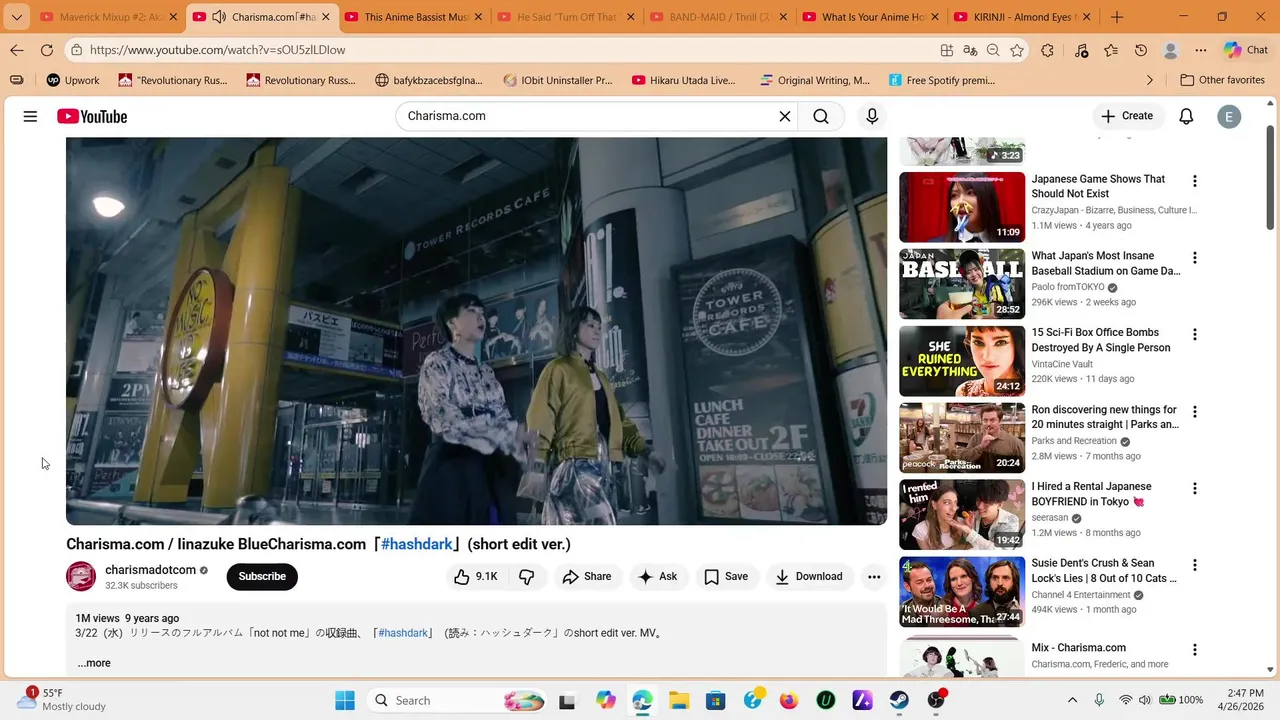Image resolution: width=1280 pixels, height=720 pixels.
Task: Open options for 'Mix - Charisma.com'
Action: [1194, 650]
